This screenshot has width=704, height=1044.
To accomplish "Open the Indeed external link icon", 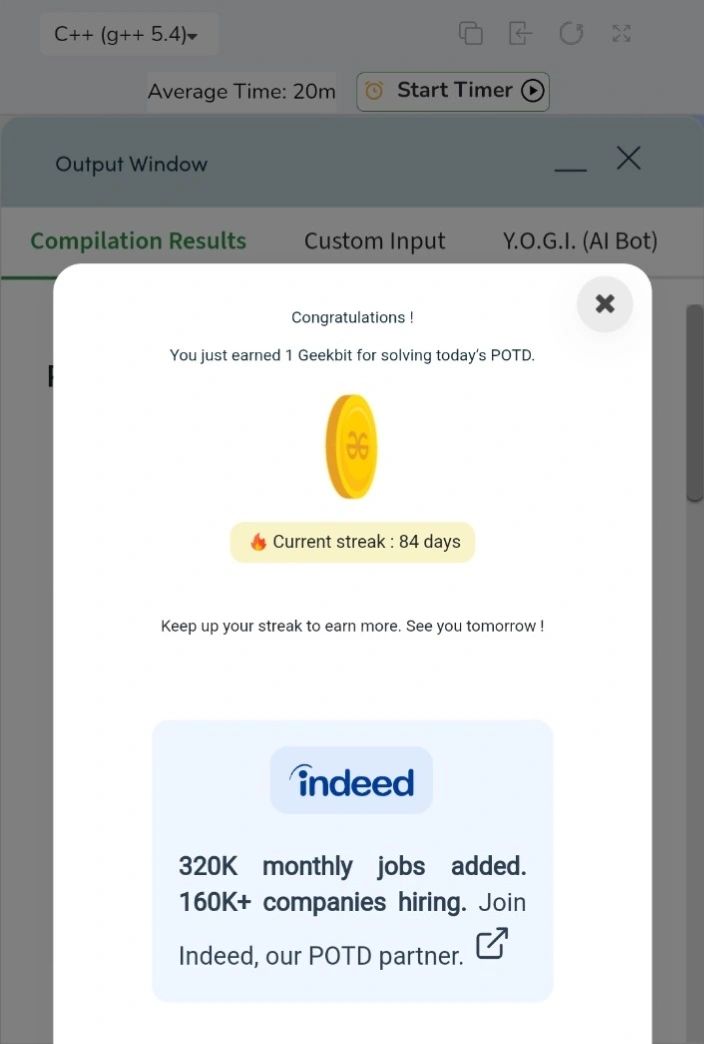I will pyautogui.click(x=492, y=943).
